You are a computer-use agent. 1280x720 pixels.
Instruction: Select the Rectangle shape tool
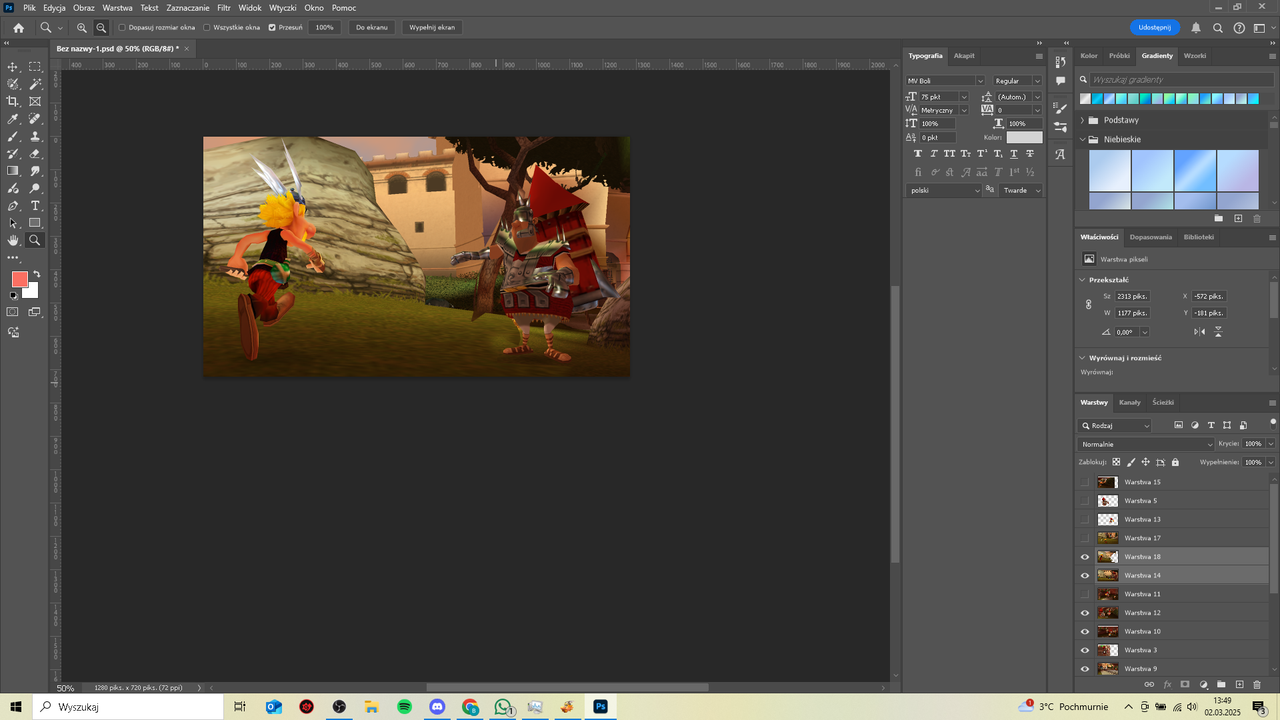click(x=35, y=223)
